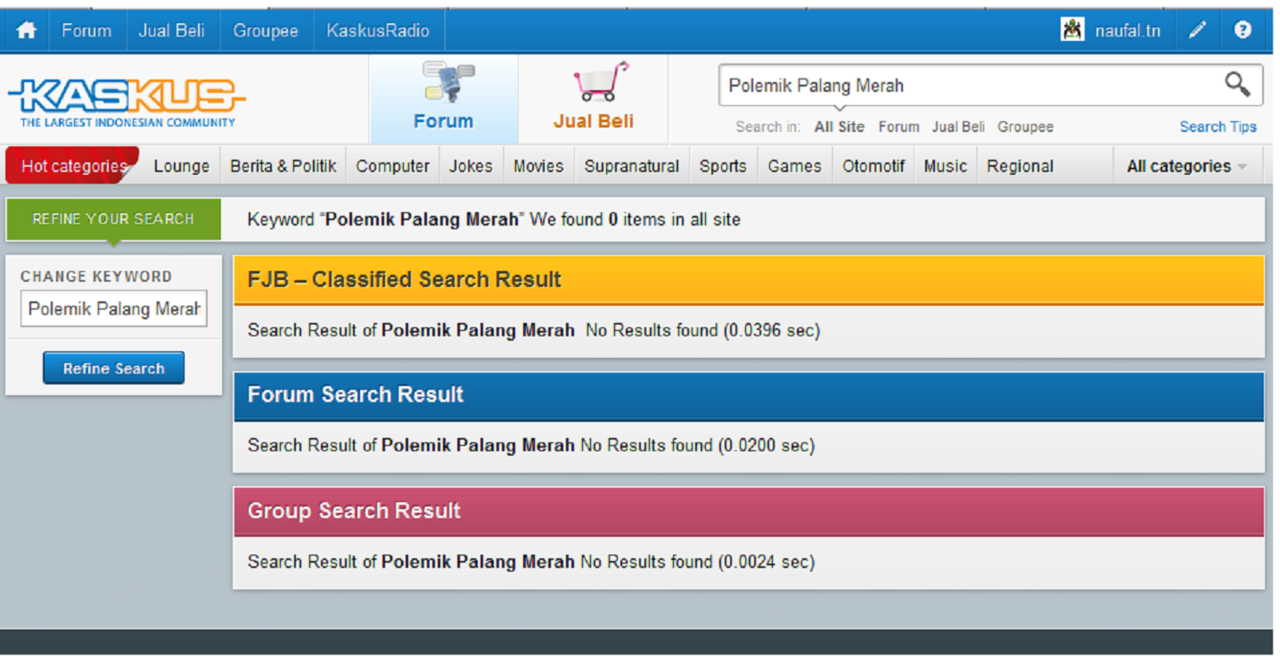1280x659 pixels.
Task: Click the Group Search Result heading
Action: coord(354,511)
